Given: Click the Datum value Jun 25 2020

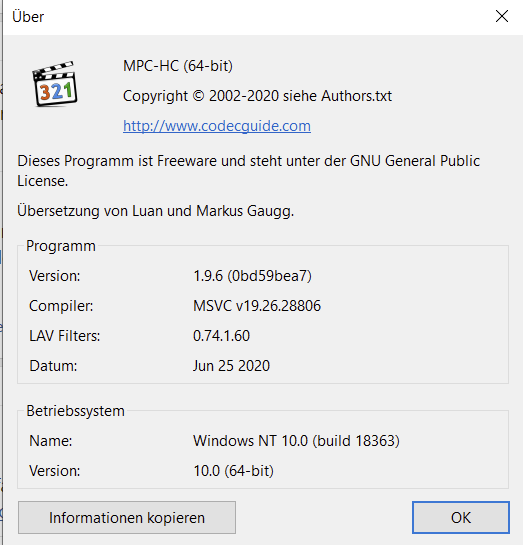Looking at the screenshot, I should click(x=231, y=366).
